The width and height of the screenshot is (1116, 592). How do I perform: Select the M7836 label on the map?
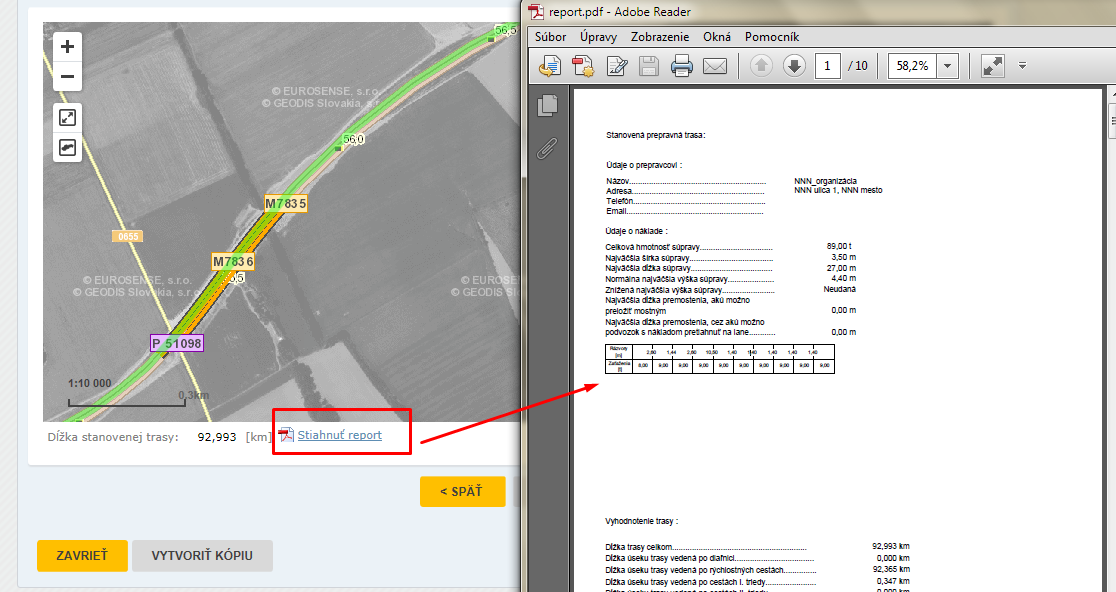pyautogui.click(x=233, y=261)
